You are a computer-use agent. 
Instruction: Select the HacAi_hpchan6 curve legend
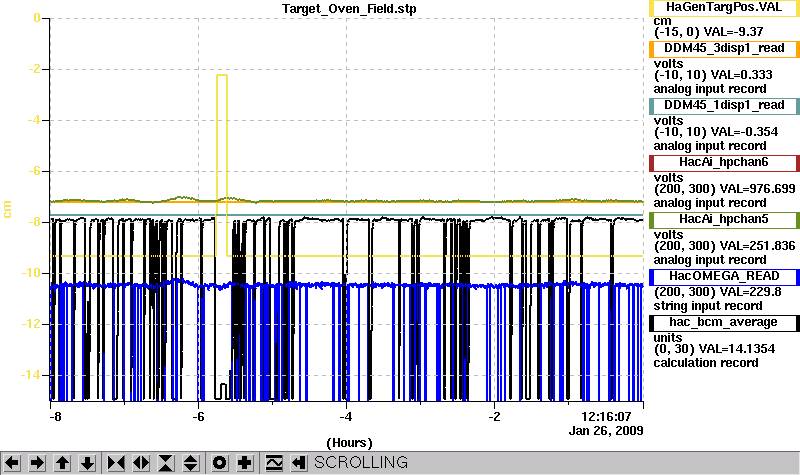[724, 163]
